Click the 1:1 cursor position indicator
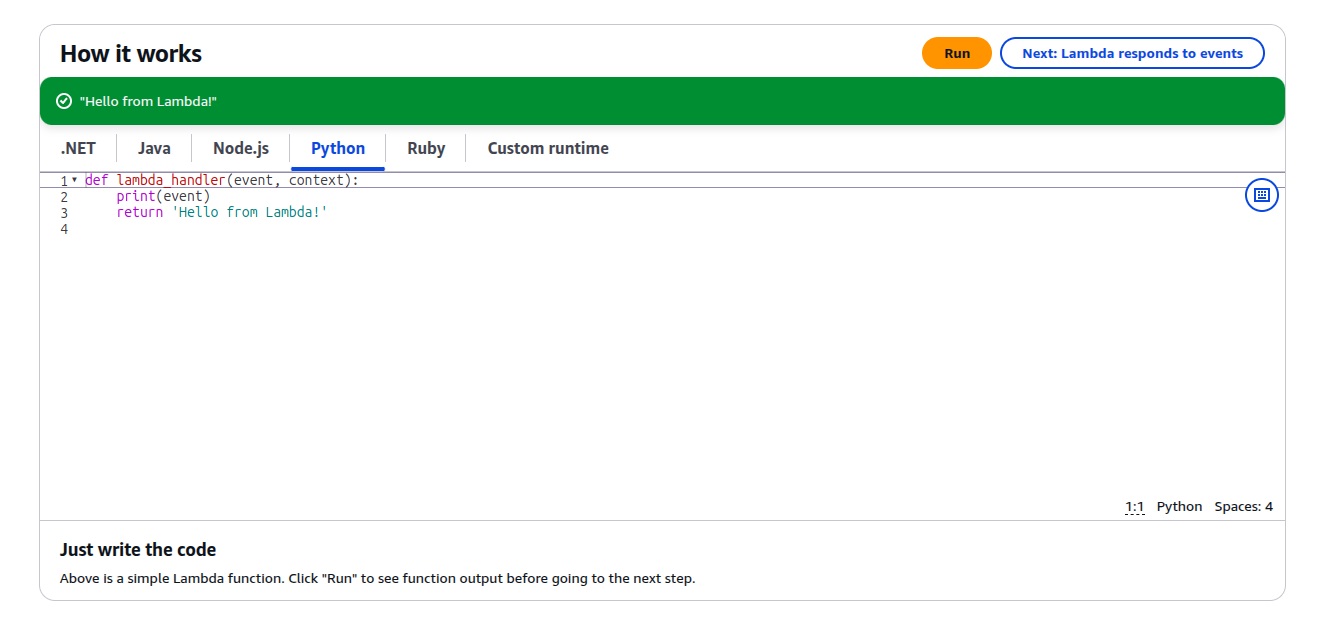Screen dimensions: 1323x633 1134,507
